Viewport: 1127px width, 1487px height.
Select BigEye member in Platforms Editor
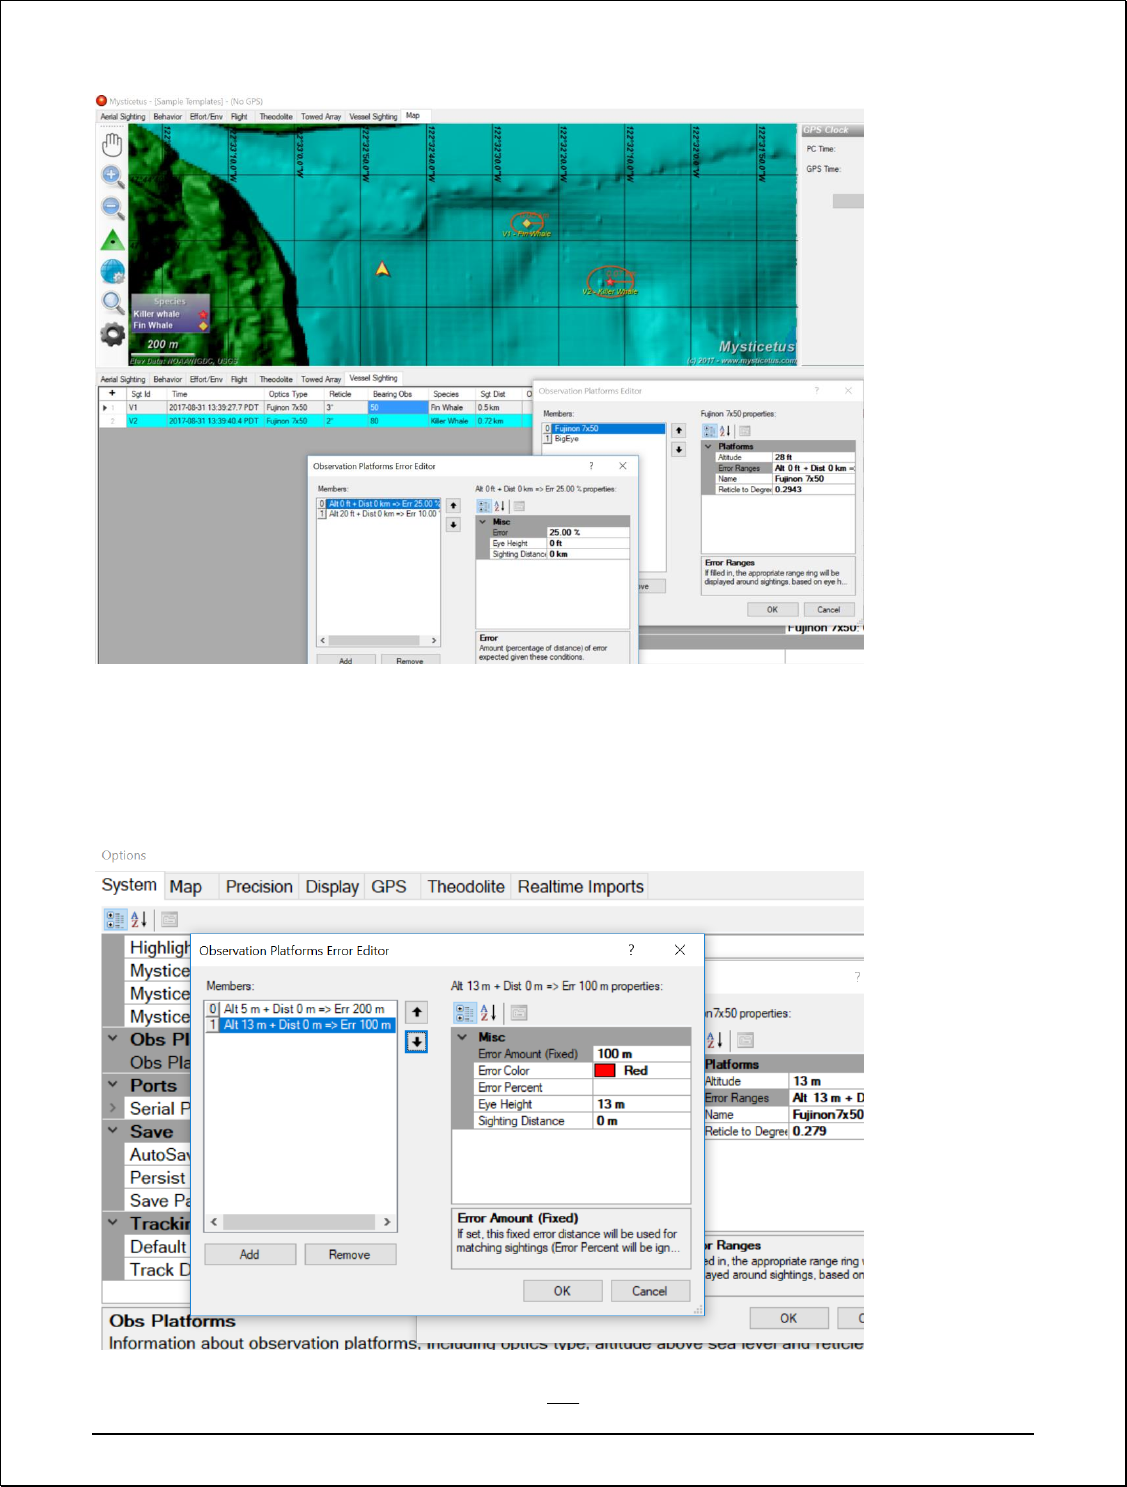[604, 439]
